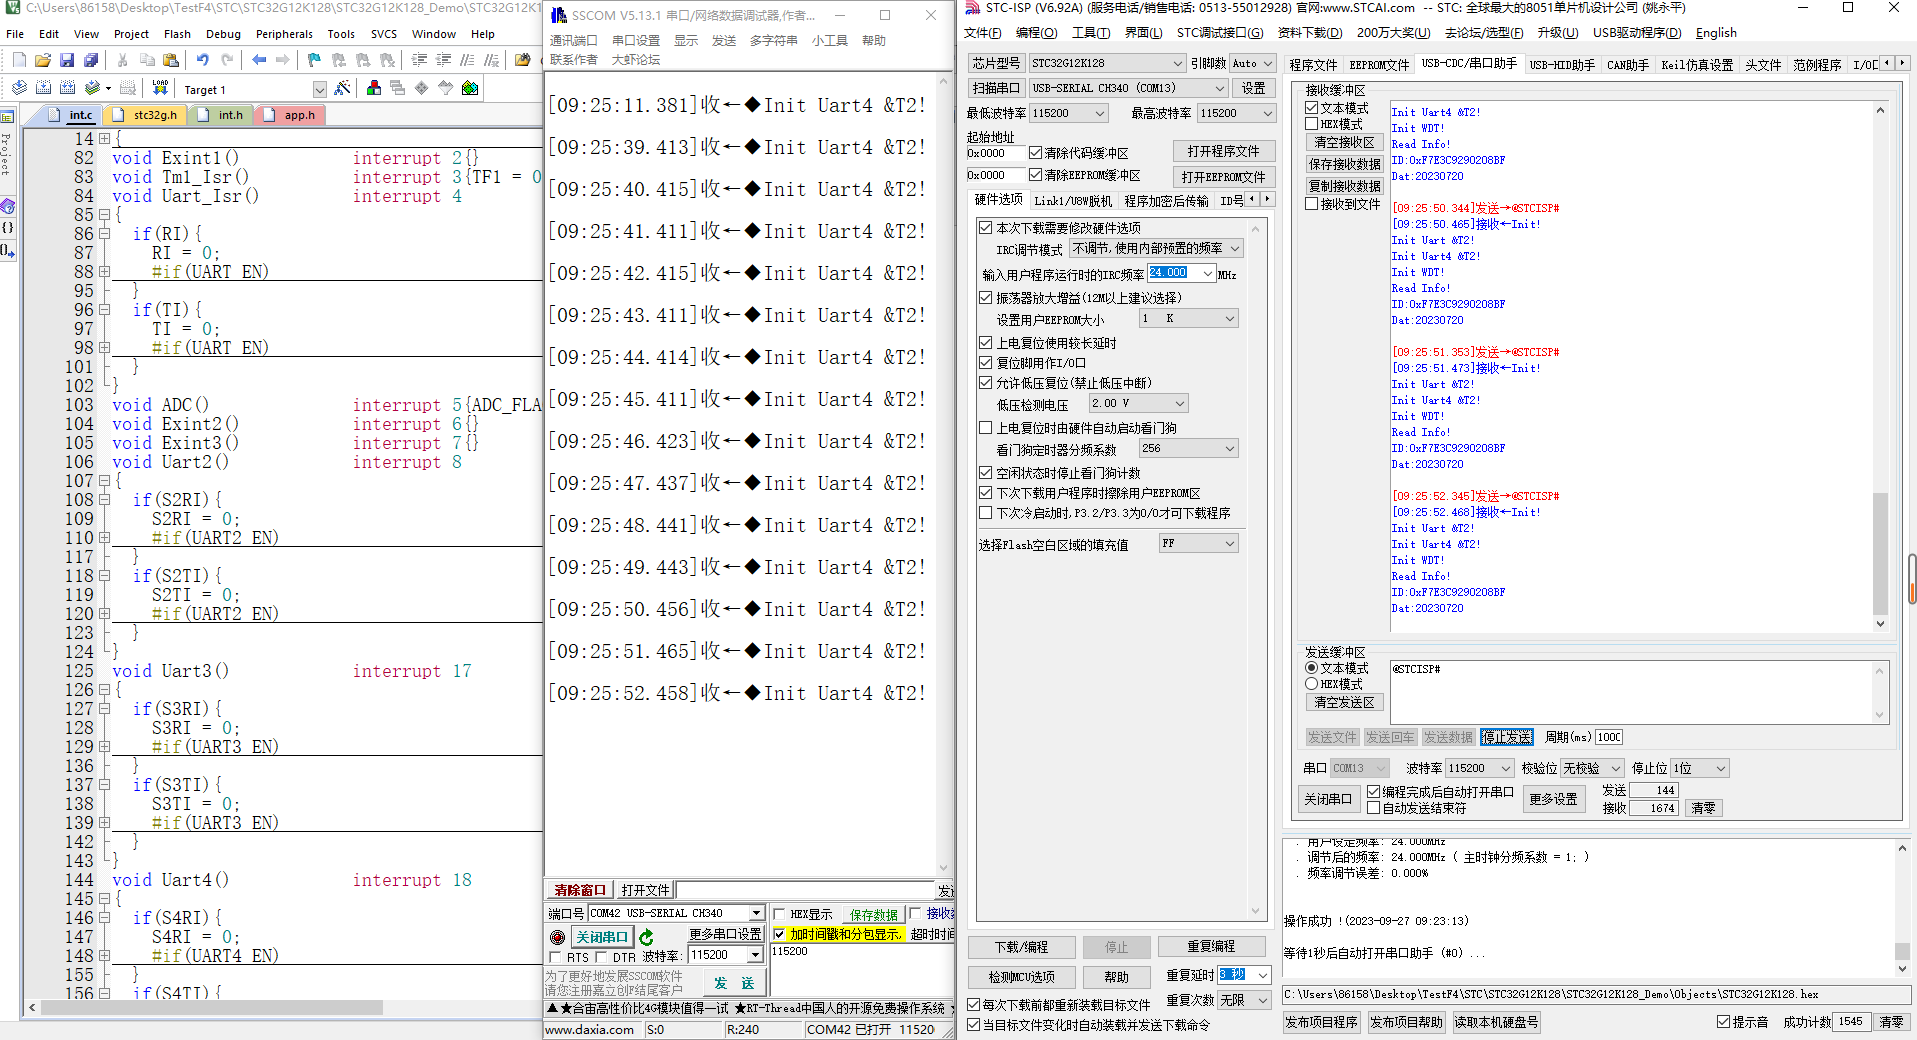Viewport: 1917px width, 1040px height.
Task: Open the 扫描串口 USB-SERIAL CH340 (COM13) dropdown
Action: [1218, 88]
